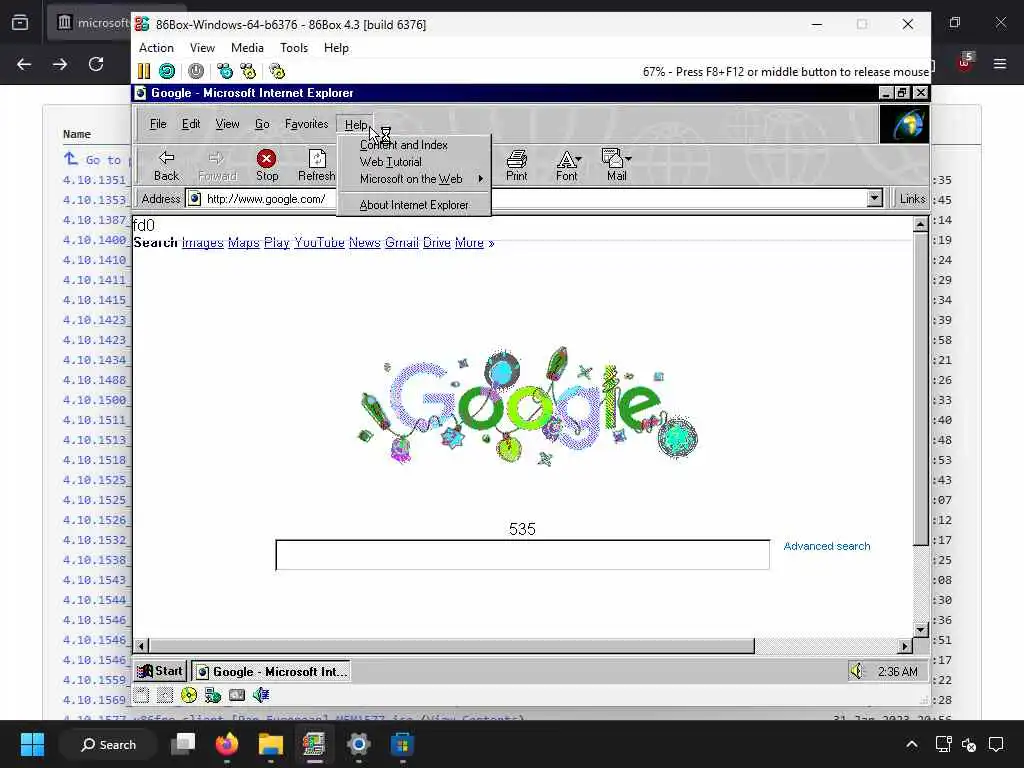Click the Play link on Google page
This screenshot has width=1024, height=768.
[277, 243]
